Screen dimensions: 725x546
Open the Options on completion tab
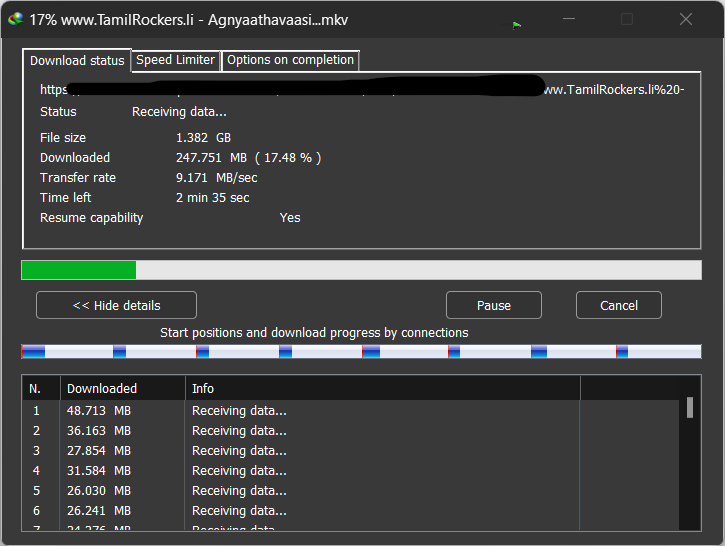(x=290, y=60)
